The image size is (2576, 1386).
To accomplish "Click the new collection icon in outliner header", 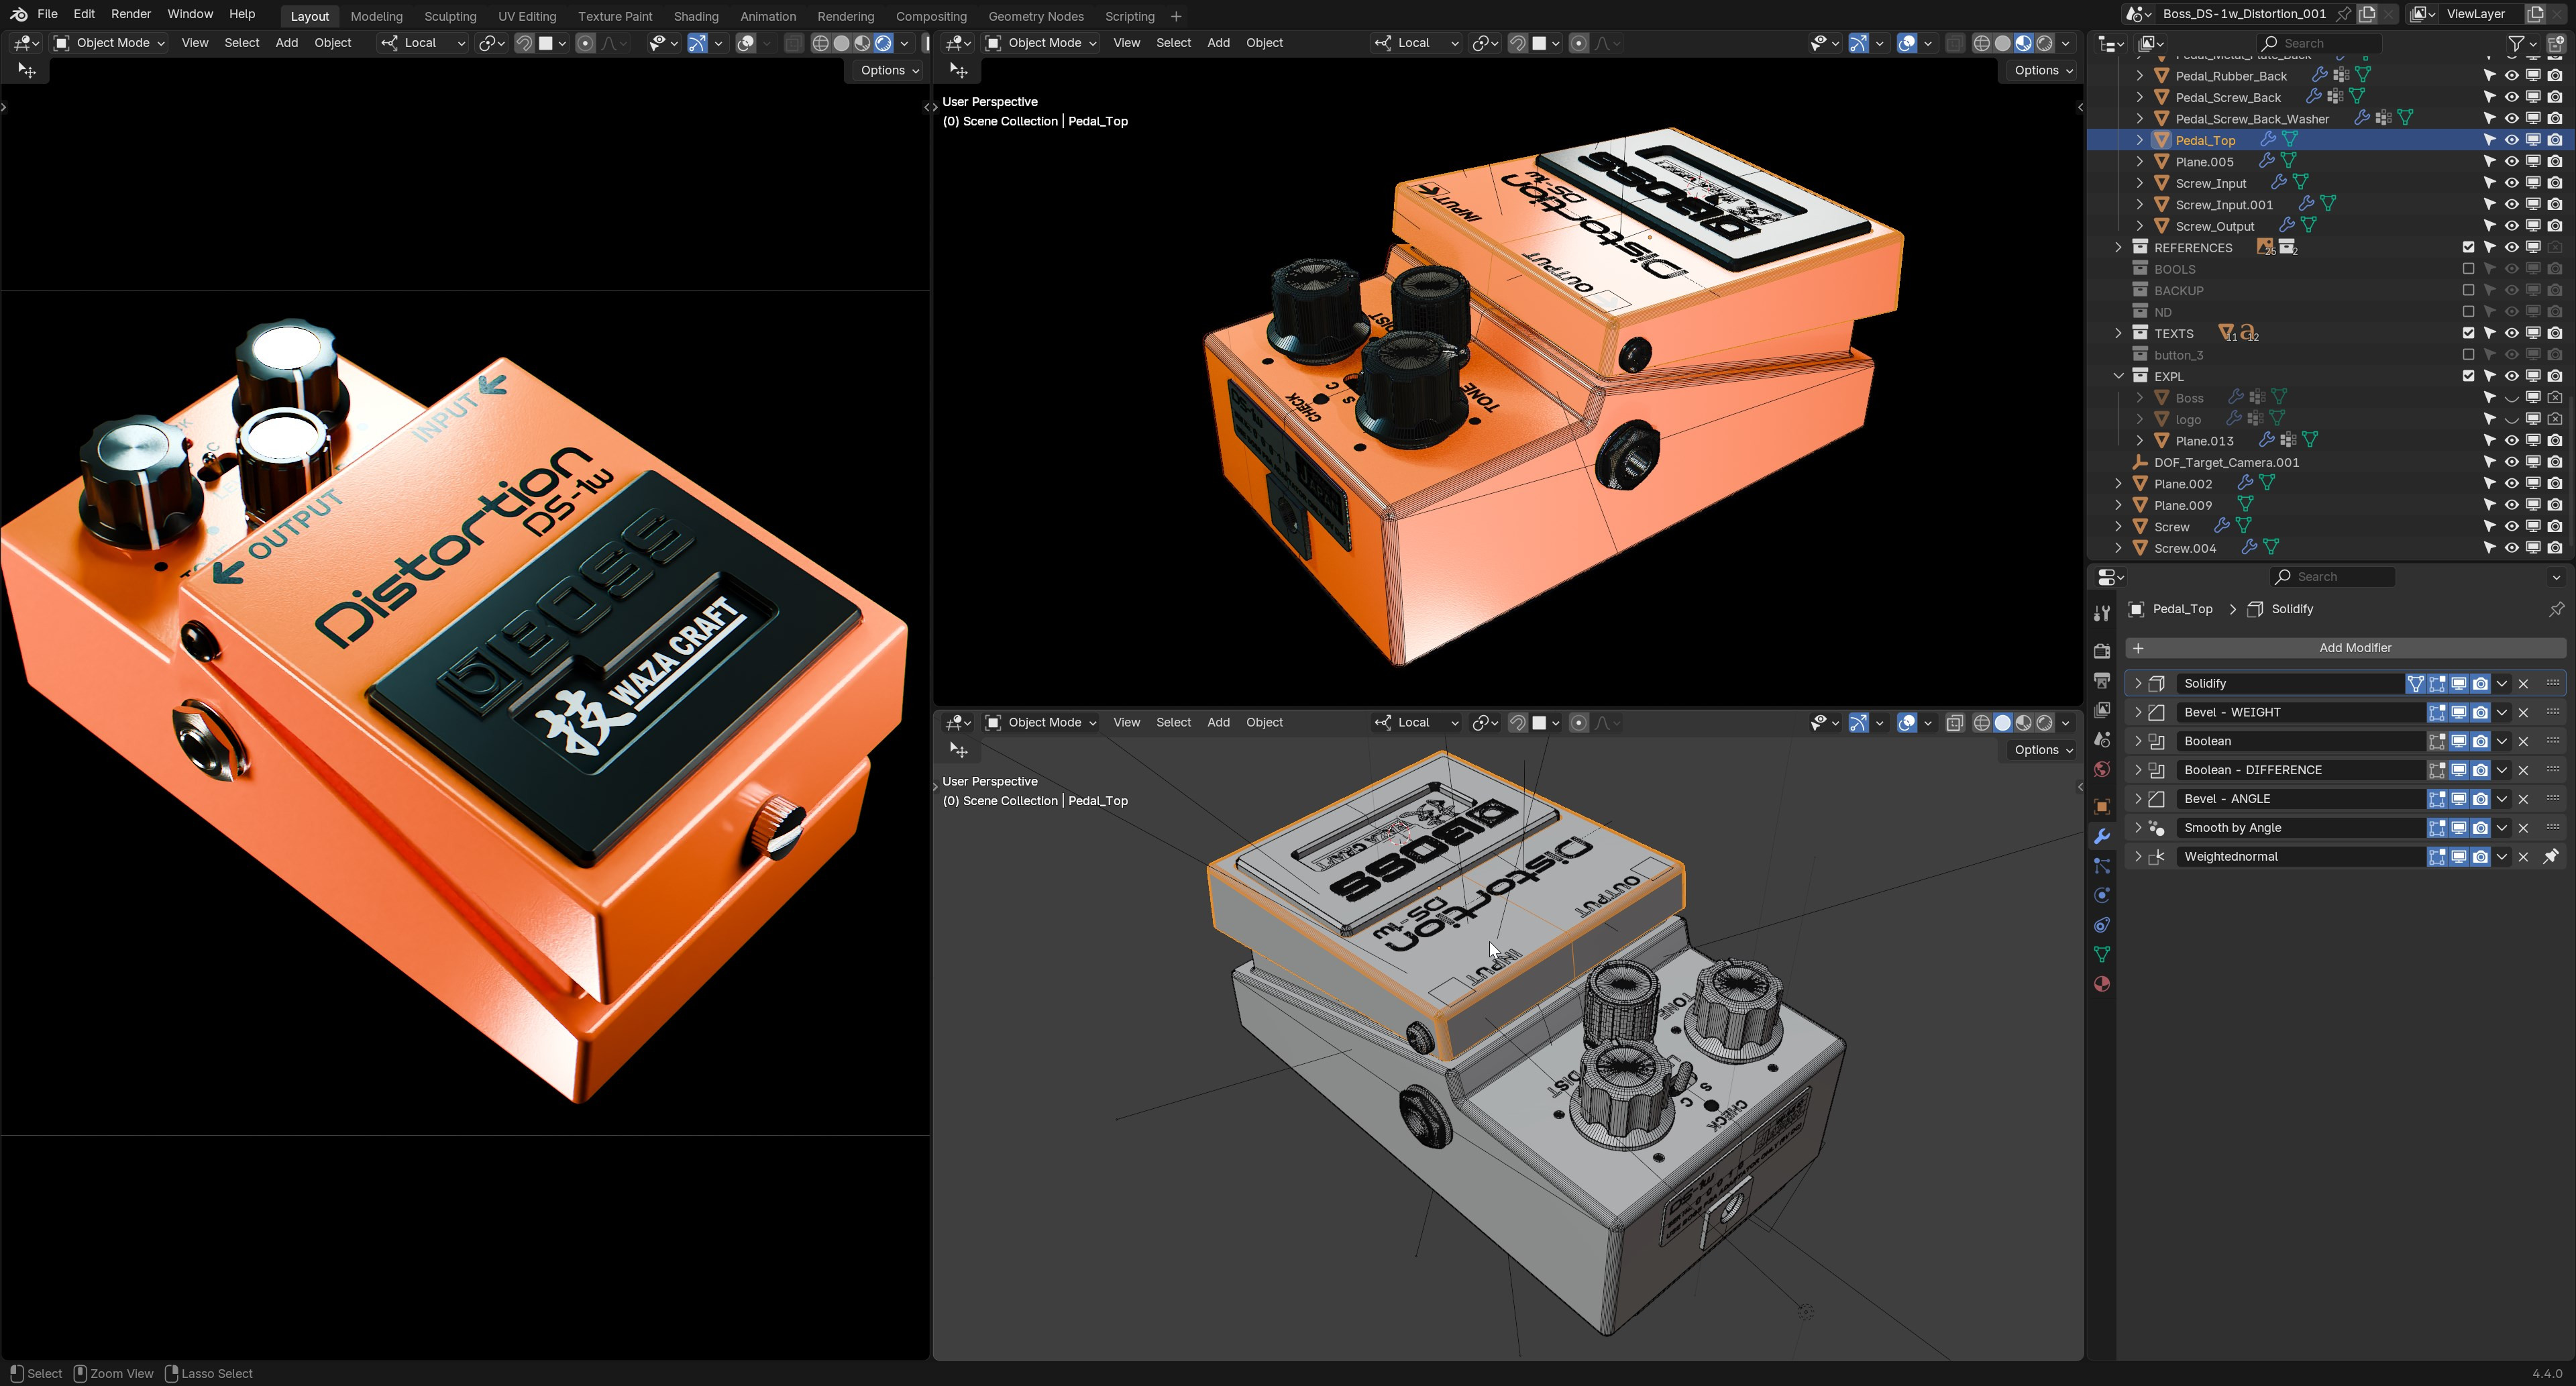I will coord(2556,43).
